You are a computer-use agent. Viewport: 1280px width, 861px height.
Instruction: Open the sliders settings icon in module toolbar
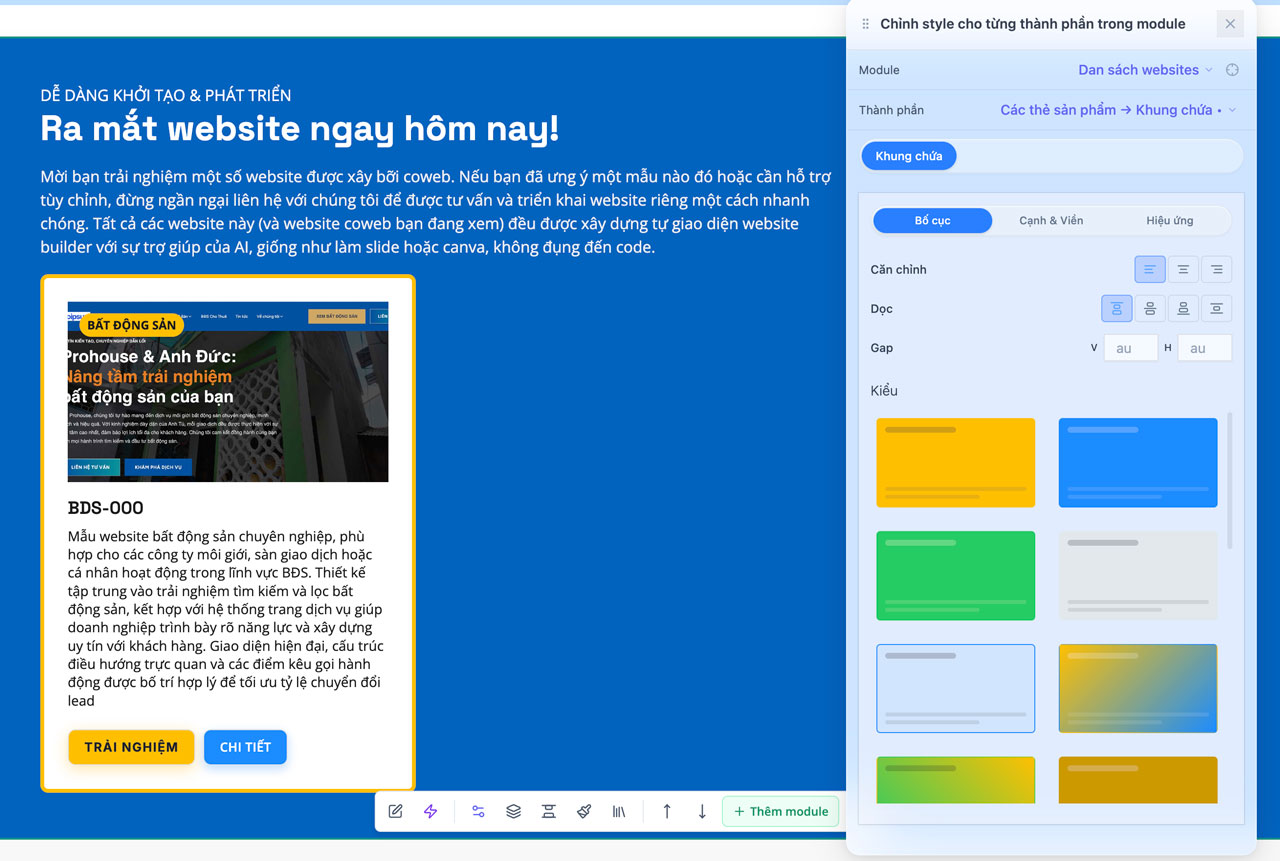pos(478,811)
